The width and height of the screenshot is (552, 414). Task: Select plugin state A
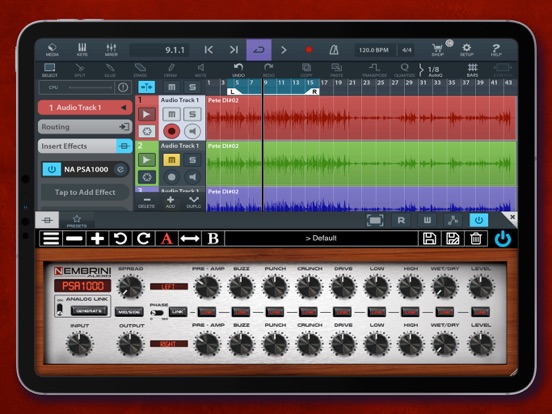coord(167,239)
